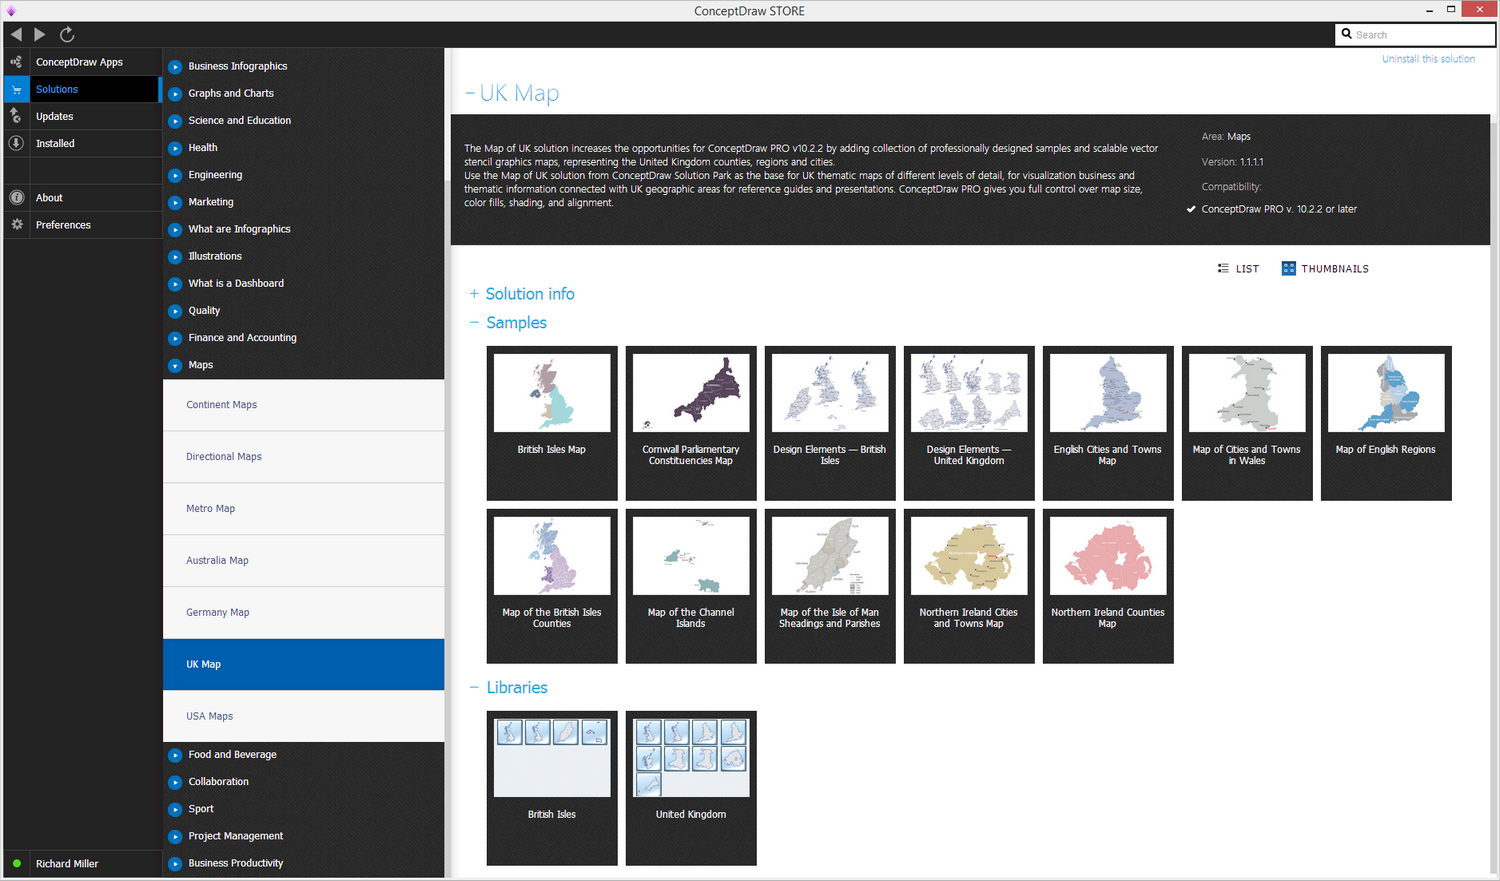Select the Metro Map solution

point(303,509)
